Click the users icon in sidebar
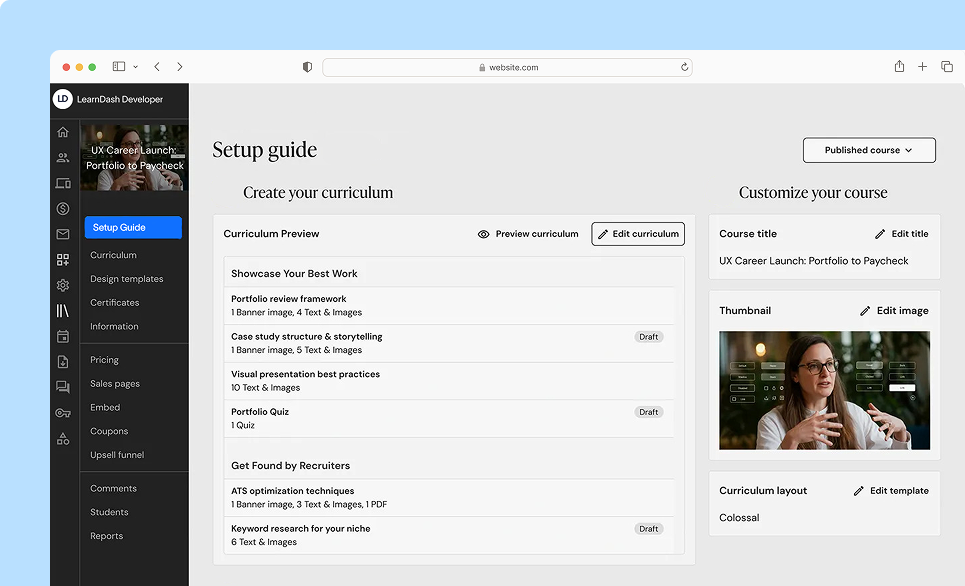Viewport: 965px width, 586px height. pos(63,157)
